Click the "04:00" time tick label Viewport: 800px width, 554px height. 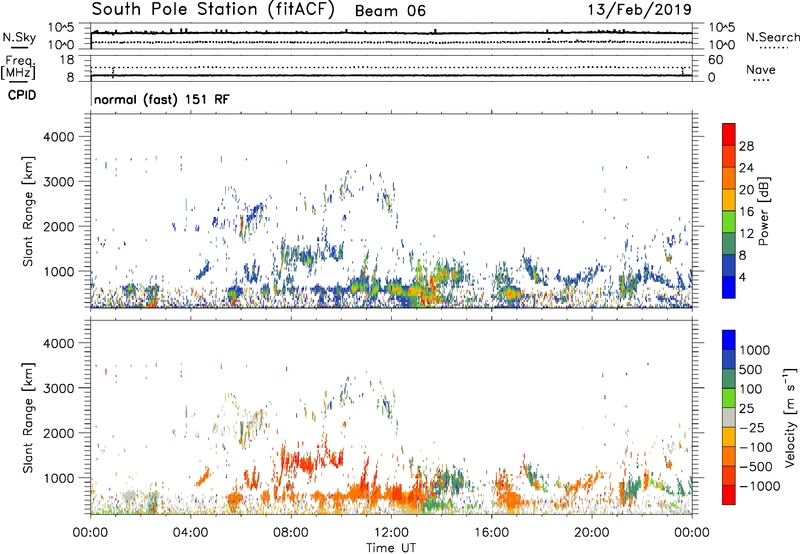click(190, 533)
